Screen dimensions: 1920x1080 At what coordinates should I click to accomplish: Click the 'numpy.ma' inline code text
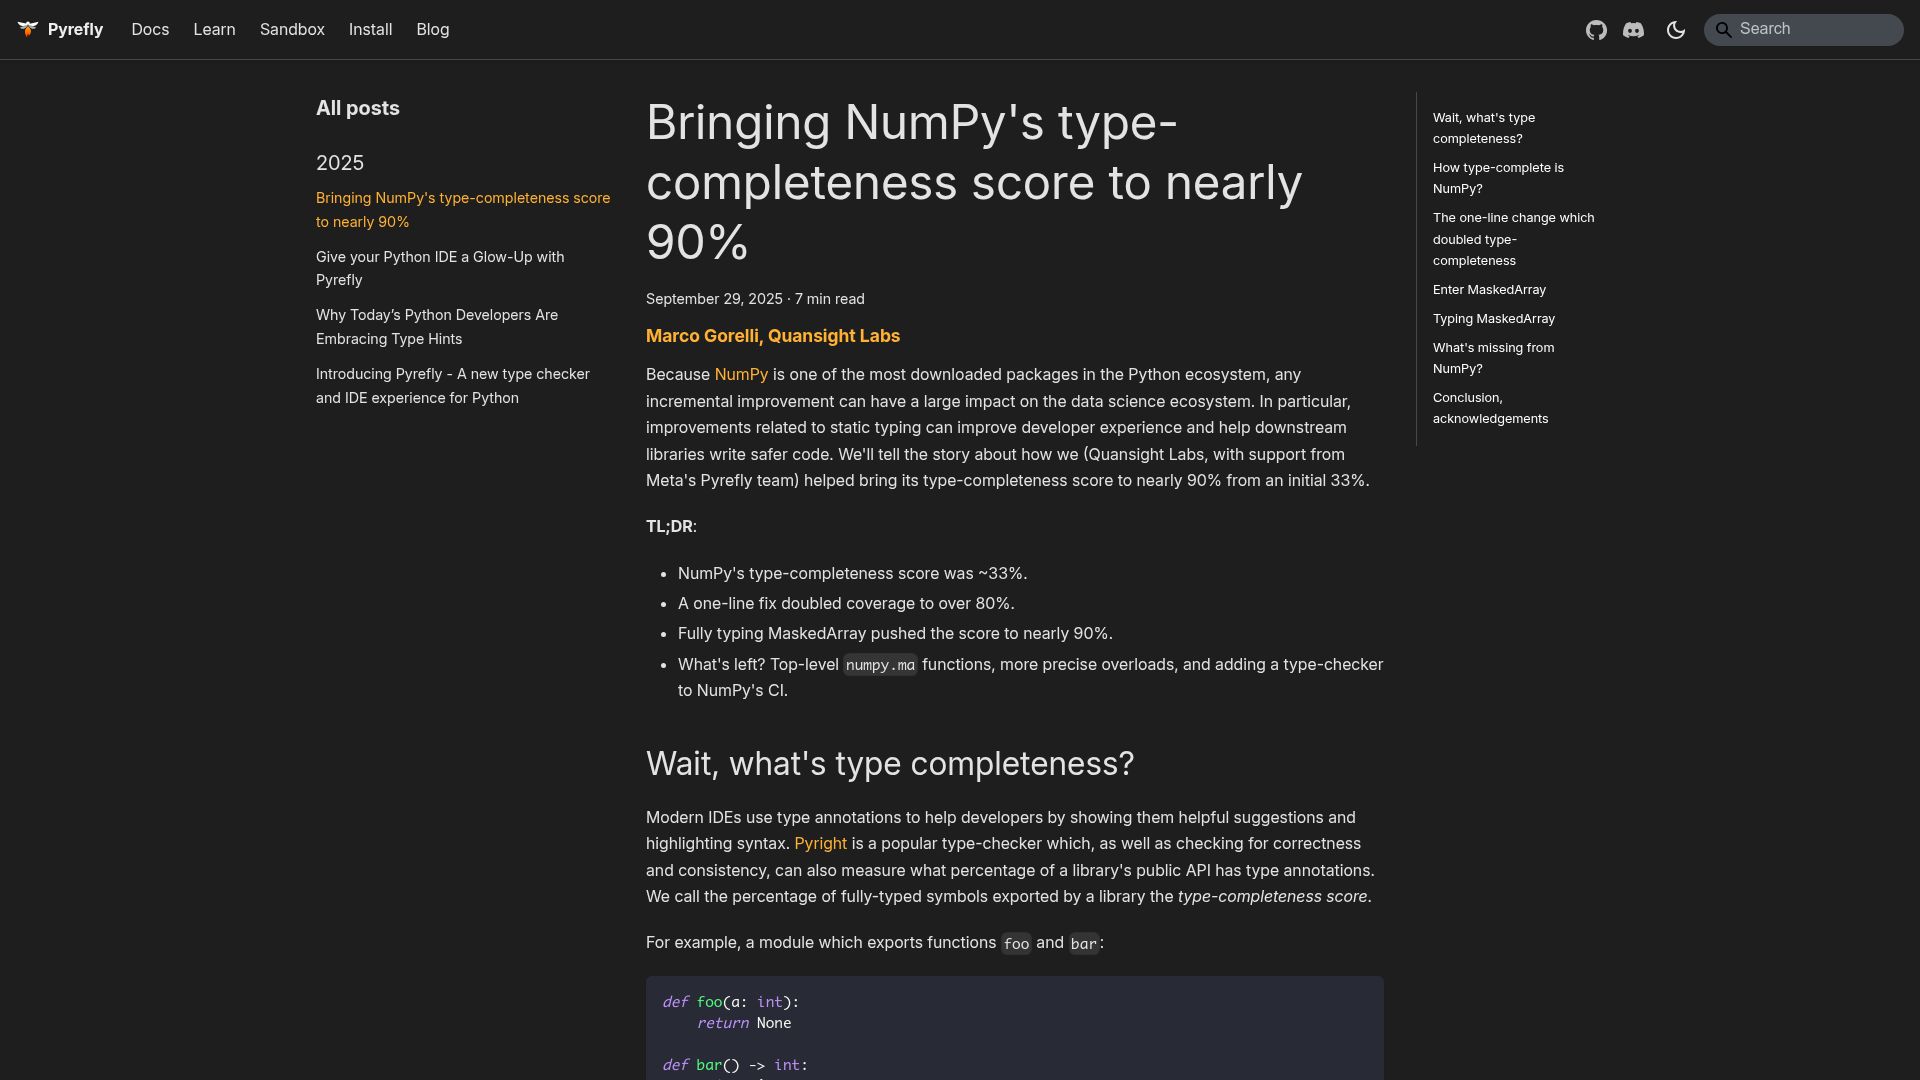click(880, 665)
